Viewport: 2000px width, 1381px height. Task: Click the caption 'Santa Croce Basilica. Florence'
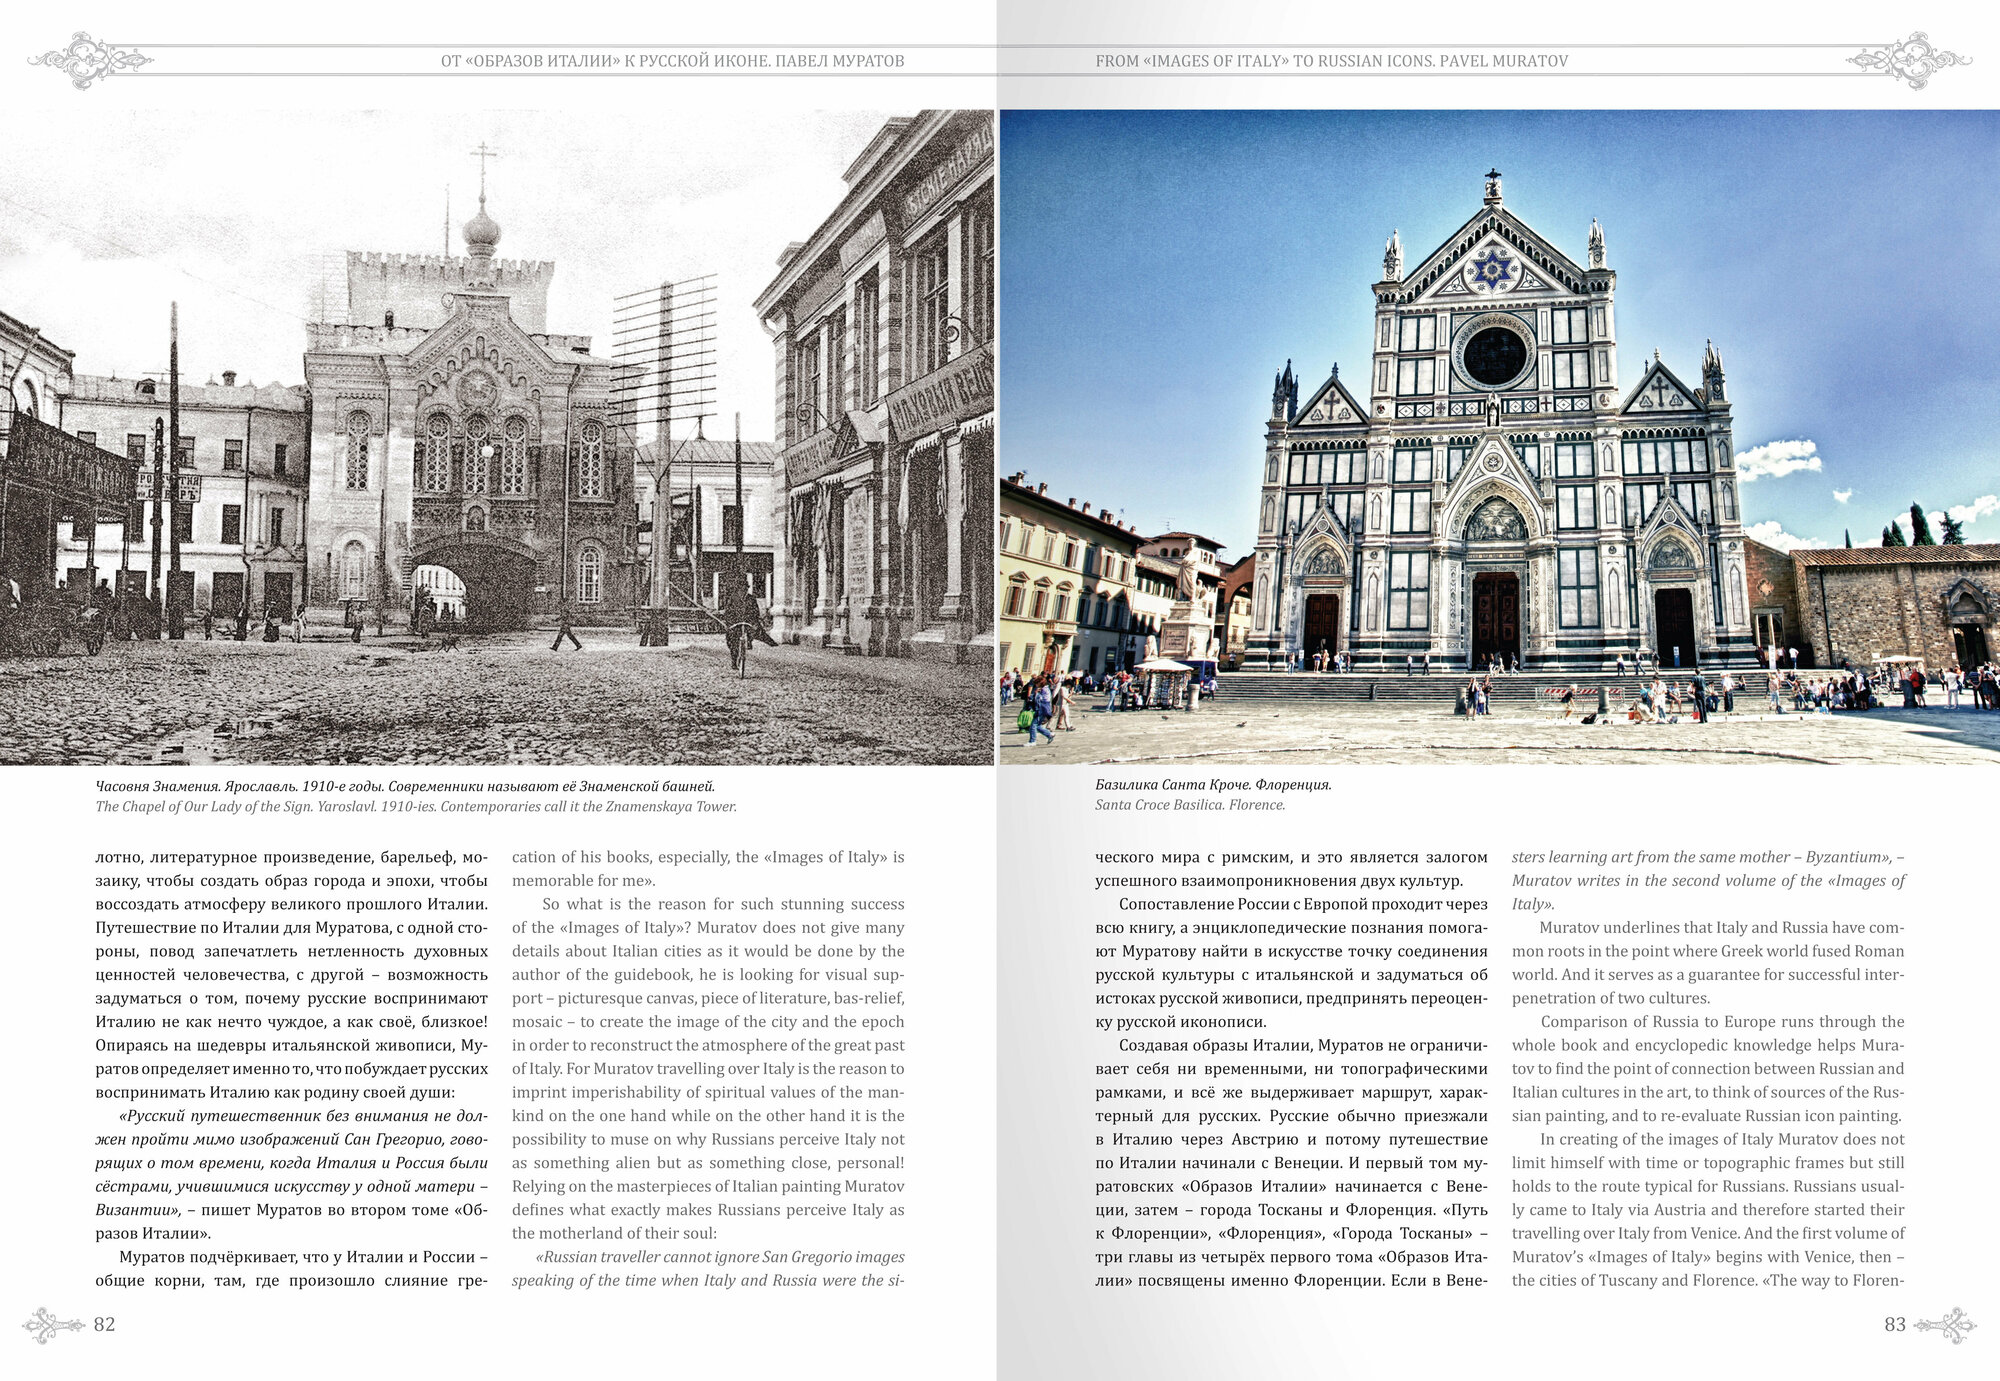tap(1190, 805)
